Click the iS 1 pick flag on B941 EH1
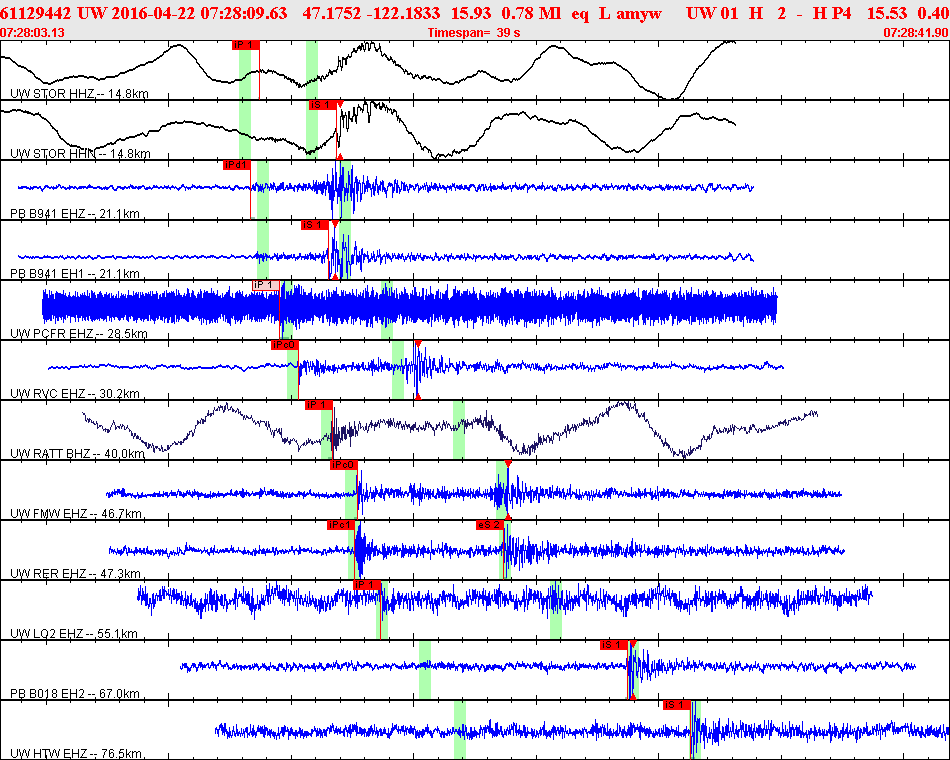 tap(314, 225)
